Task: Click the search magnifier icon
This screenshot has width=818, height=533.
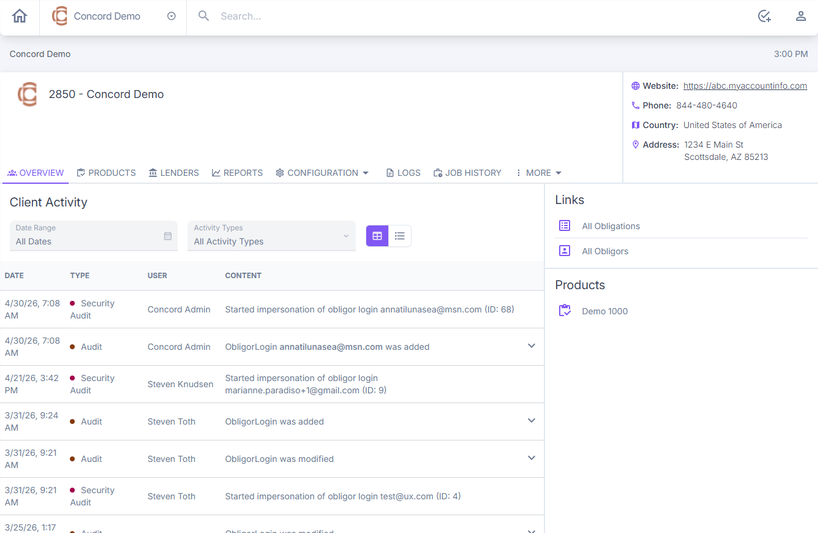Action: [x=203, y=16]
